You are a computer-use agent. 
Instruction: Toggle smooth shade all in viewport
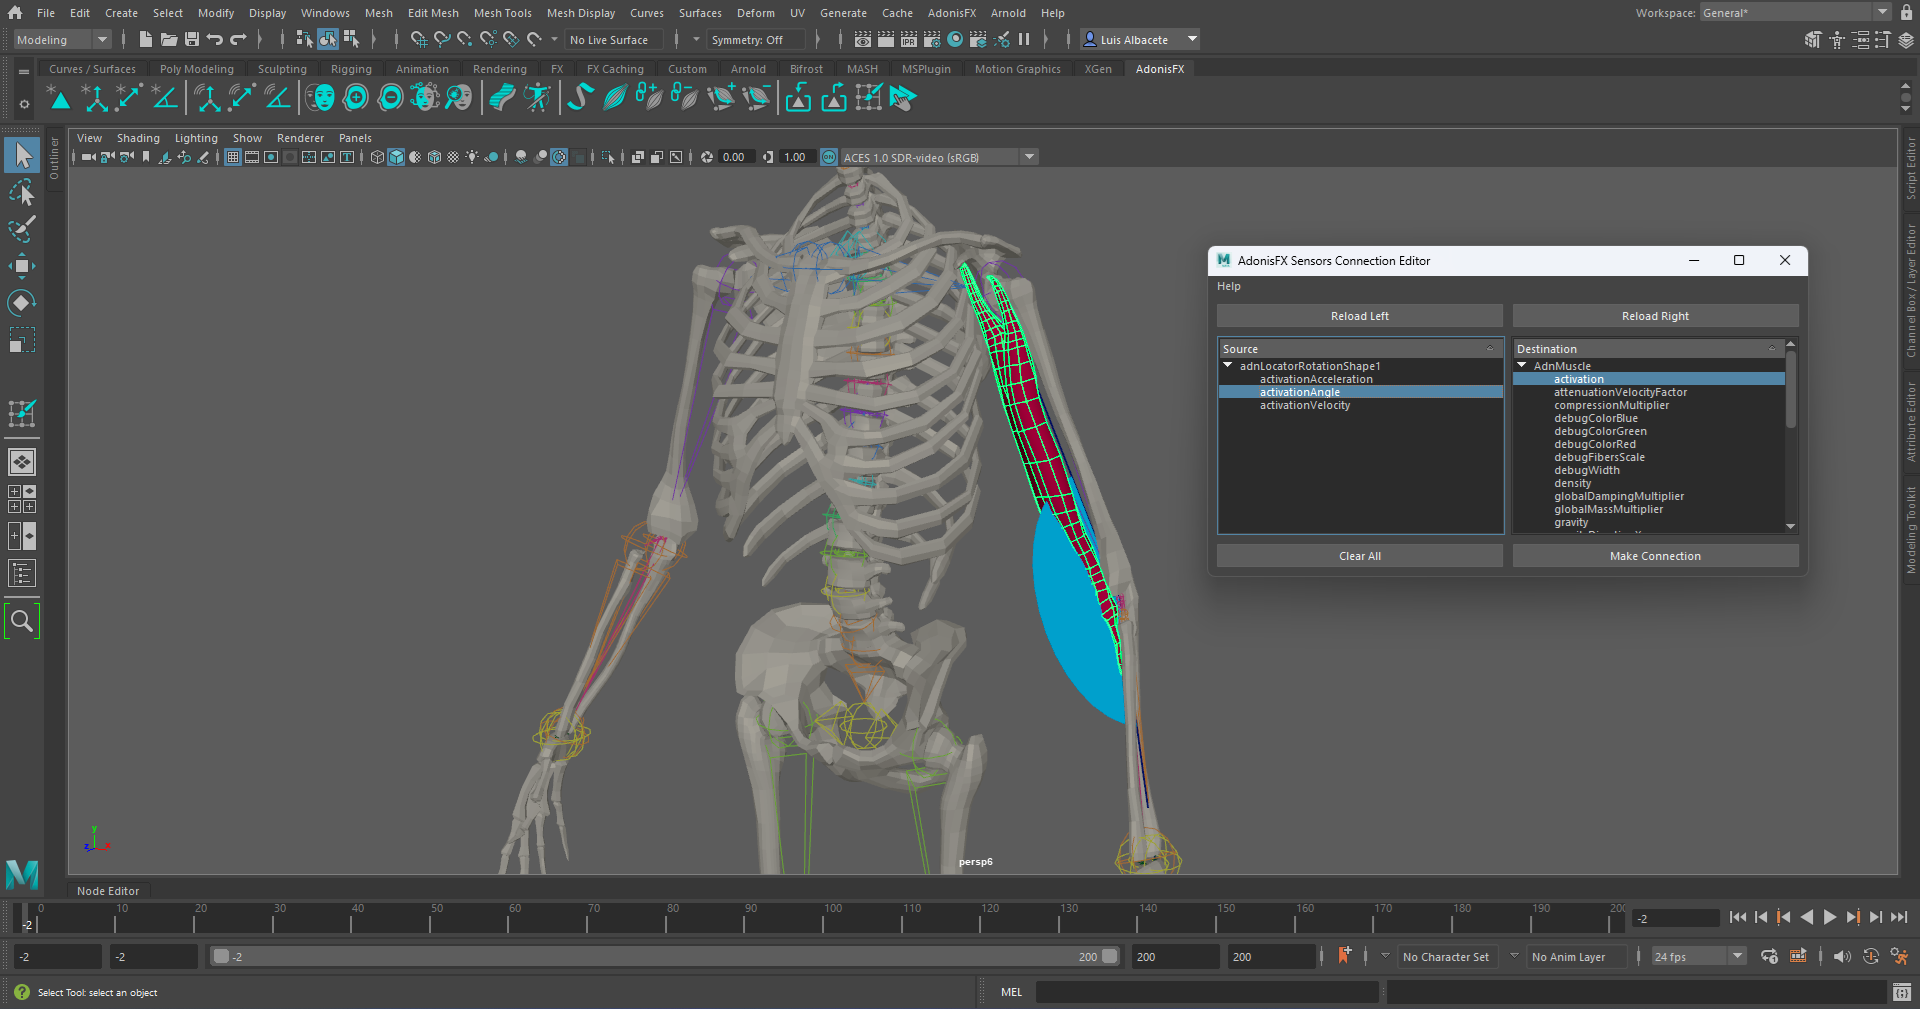(x=396, y=157)
